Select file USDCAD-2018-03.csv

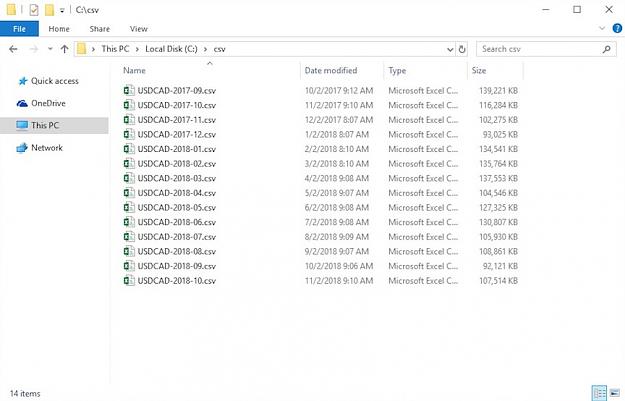pyautogui.click(x=177, y=178)
